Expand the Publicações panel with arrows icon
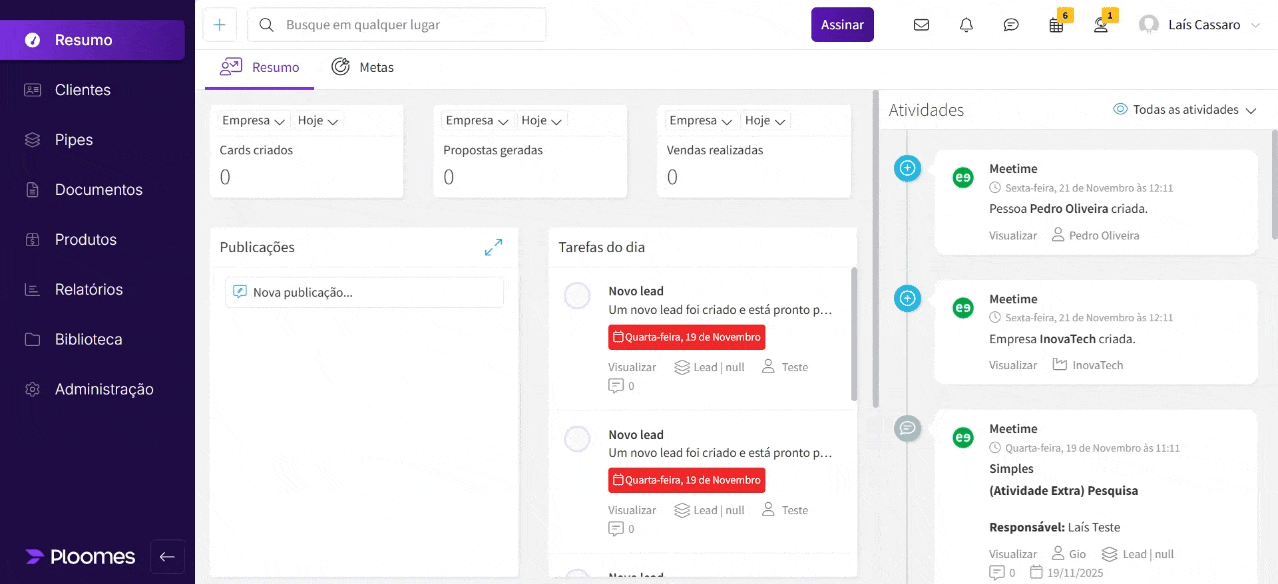Viewport: 1278px width, 584px height. click(x=493, y=247)
